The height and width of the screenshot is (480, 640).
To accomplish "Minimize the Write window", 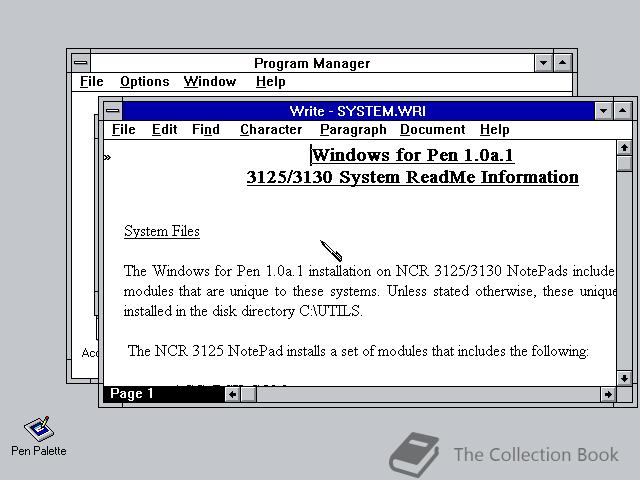I will [603, 111].
